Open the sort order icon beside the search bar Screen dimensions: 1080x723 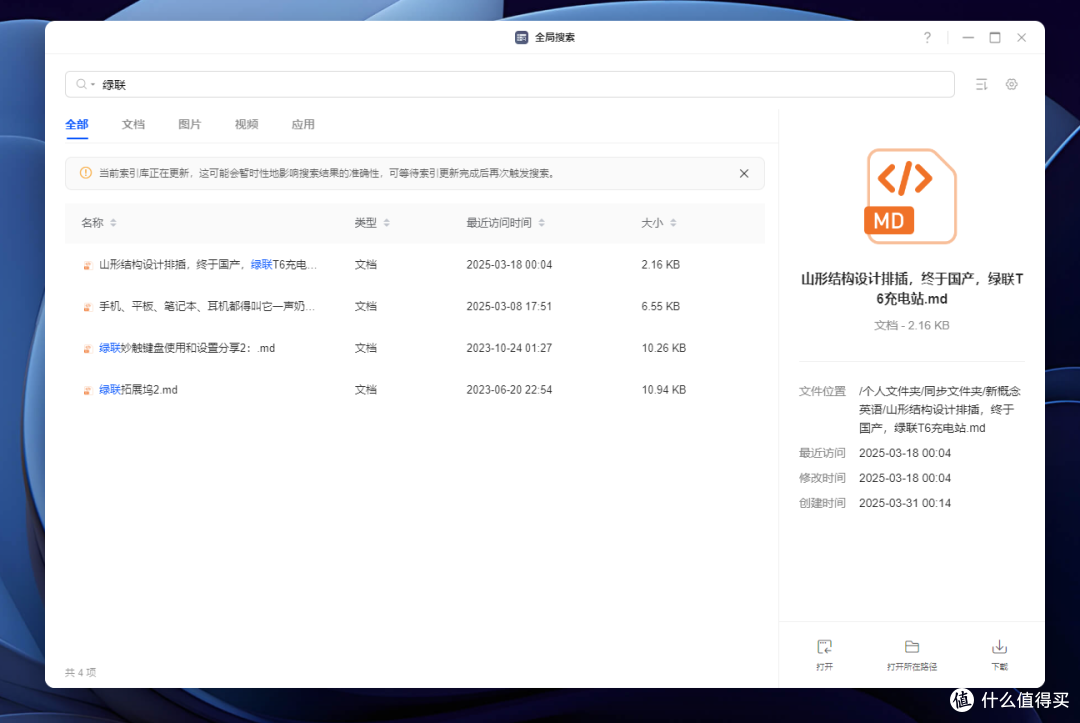pos(981,84)
